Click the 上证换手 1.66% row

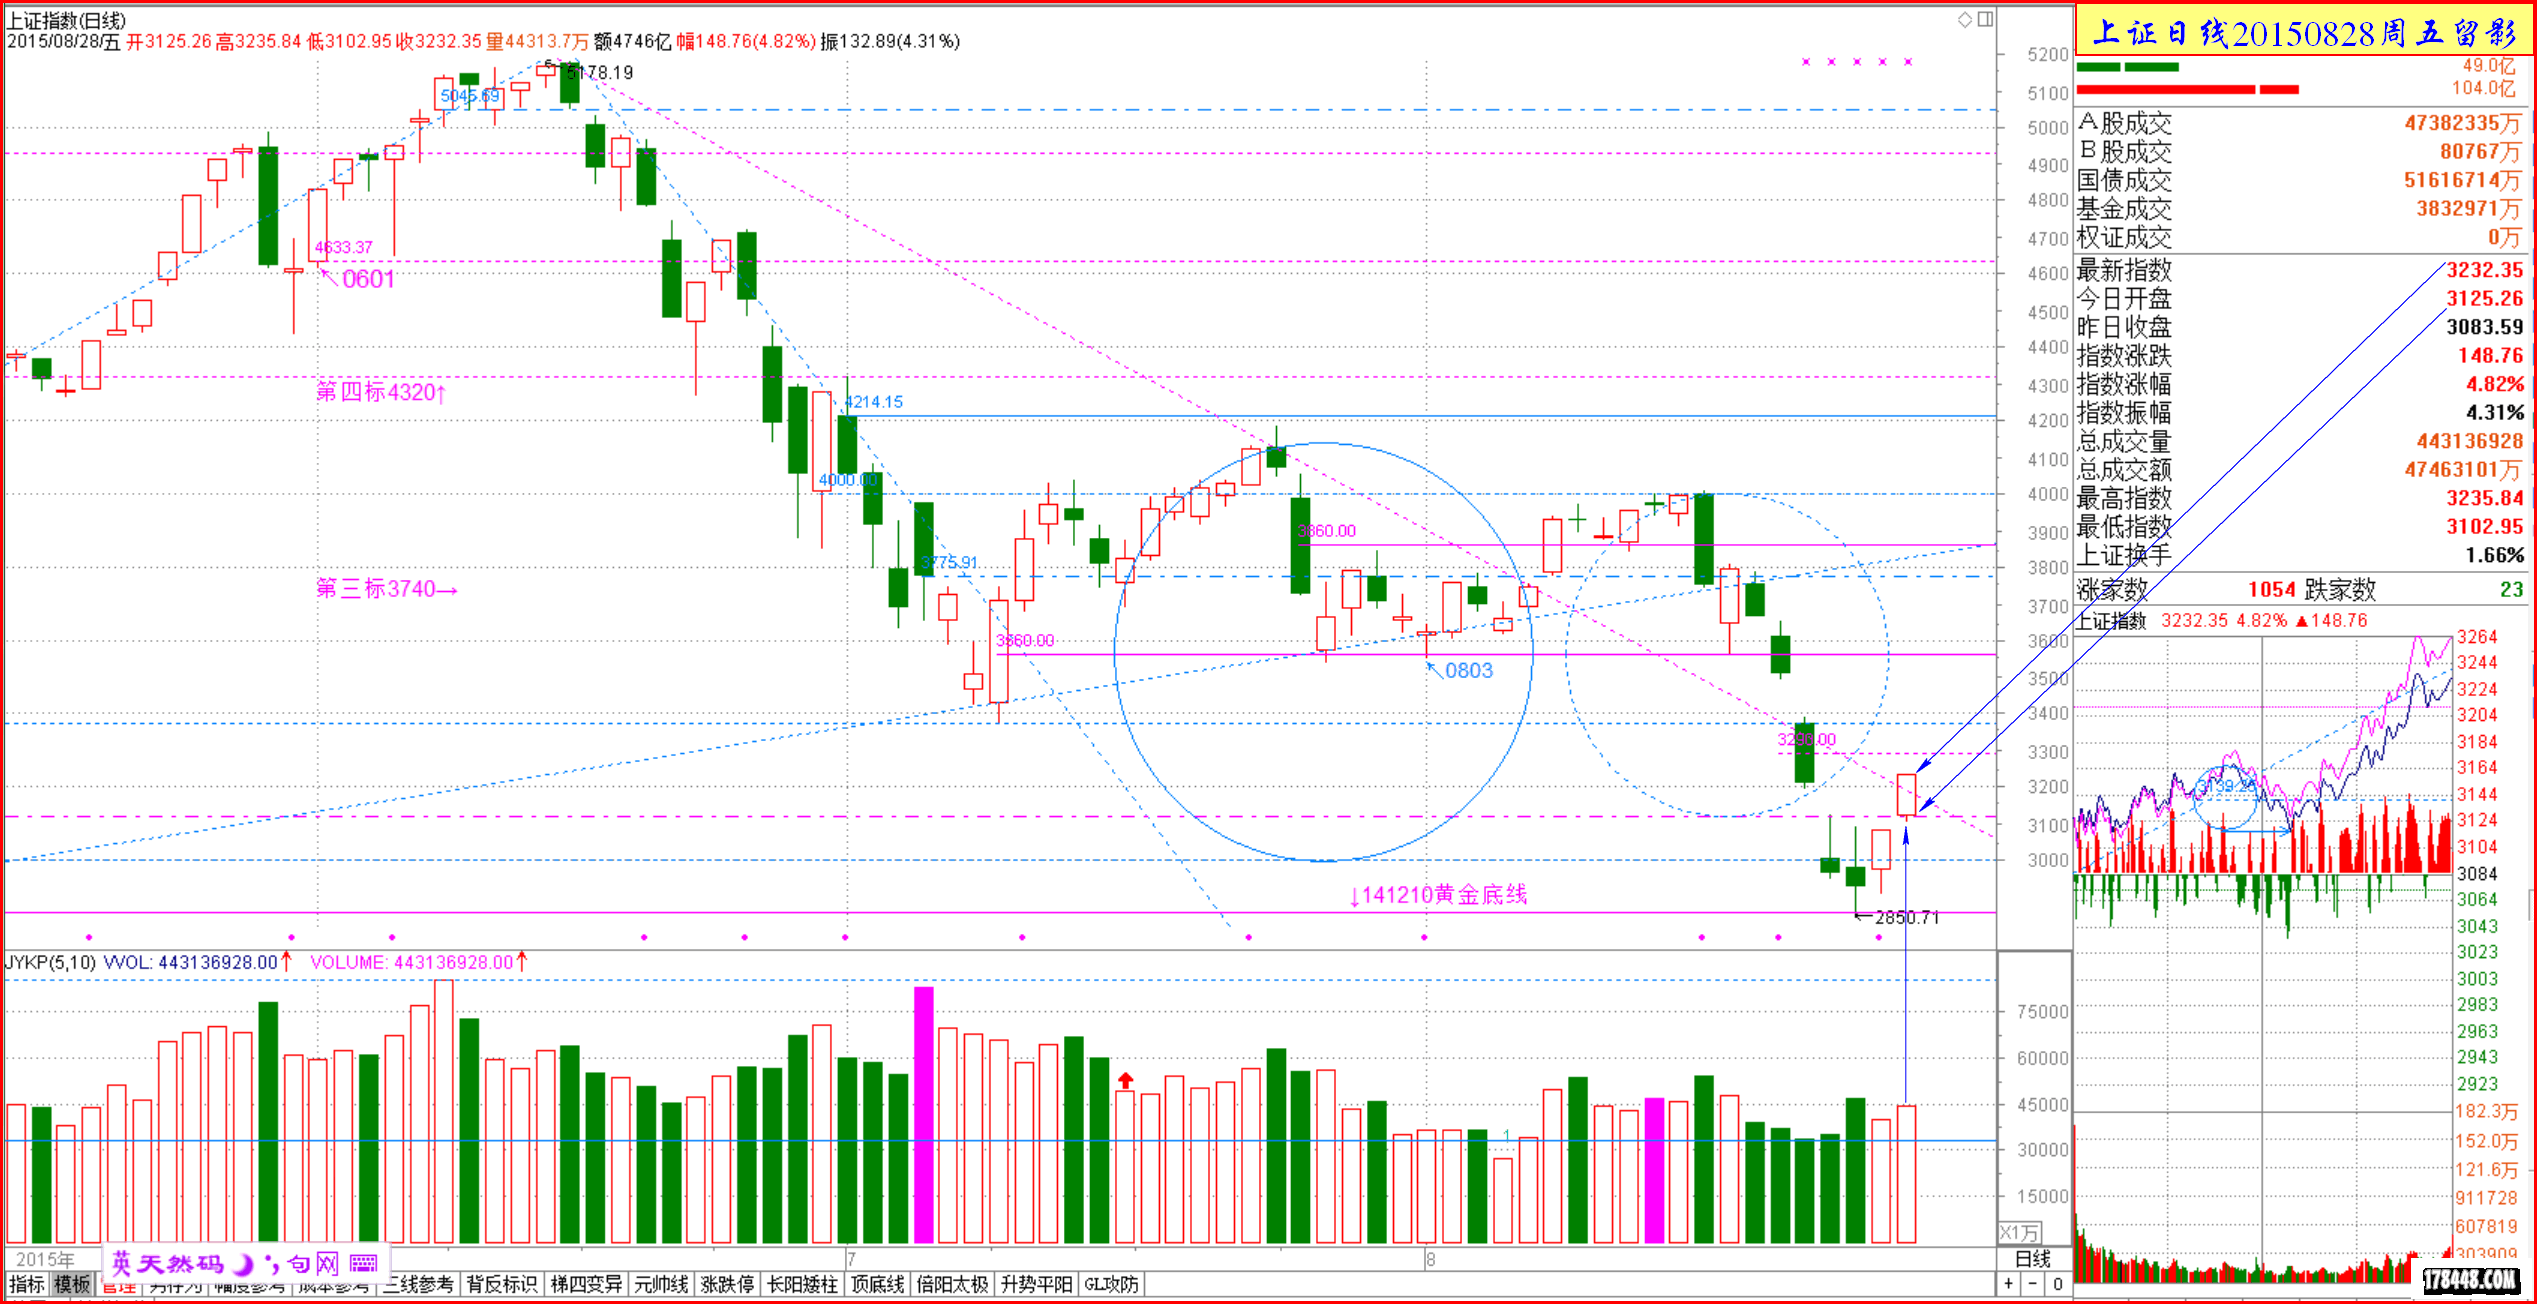[x=2299, y=555]
